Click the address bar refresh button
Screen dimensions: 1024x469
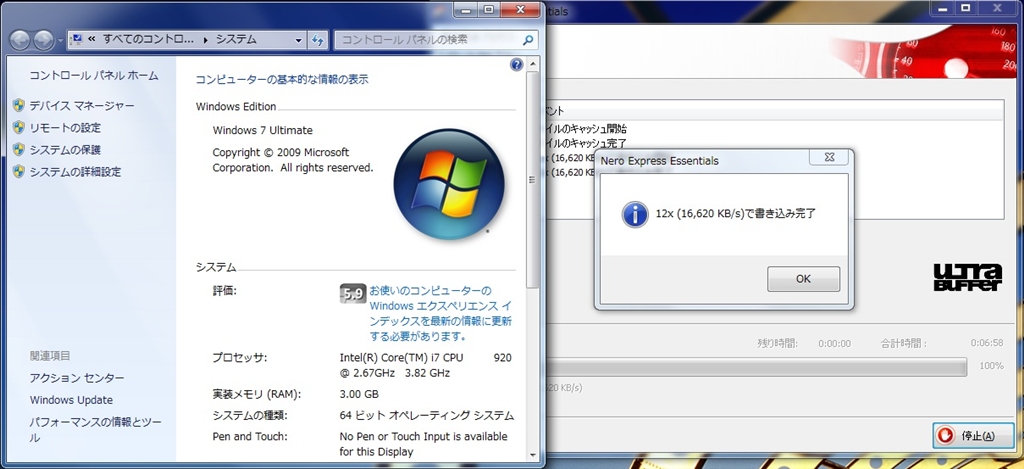point(317,40)
